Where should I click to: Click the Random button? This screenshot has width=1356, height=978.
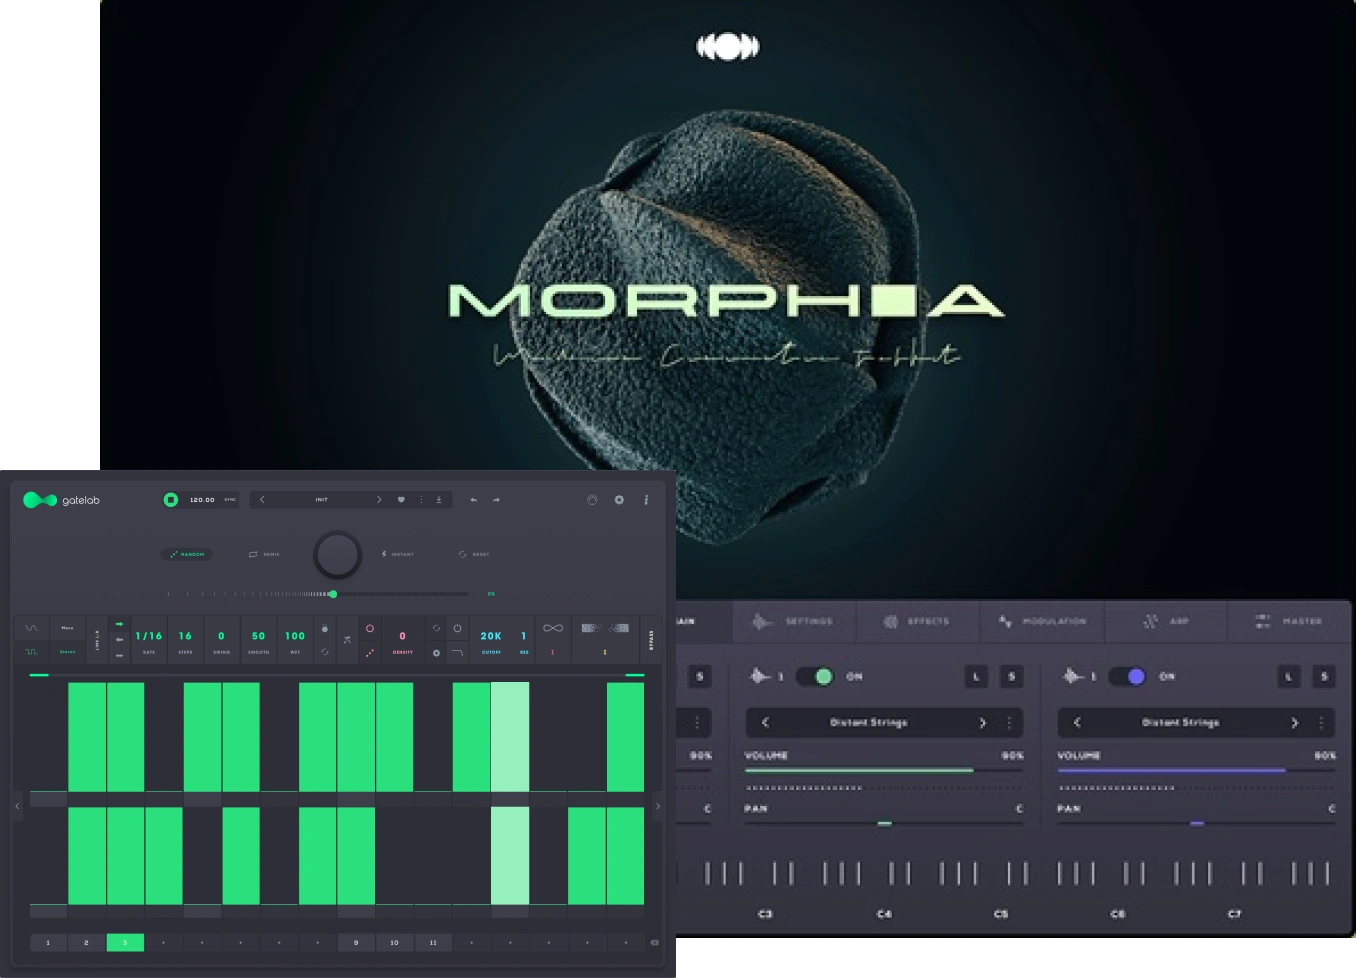[x=187, y=554]
